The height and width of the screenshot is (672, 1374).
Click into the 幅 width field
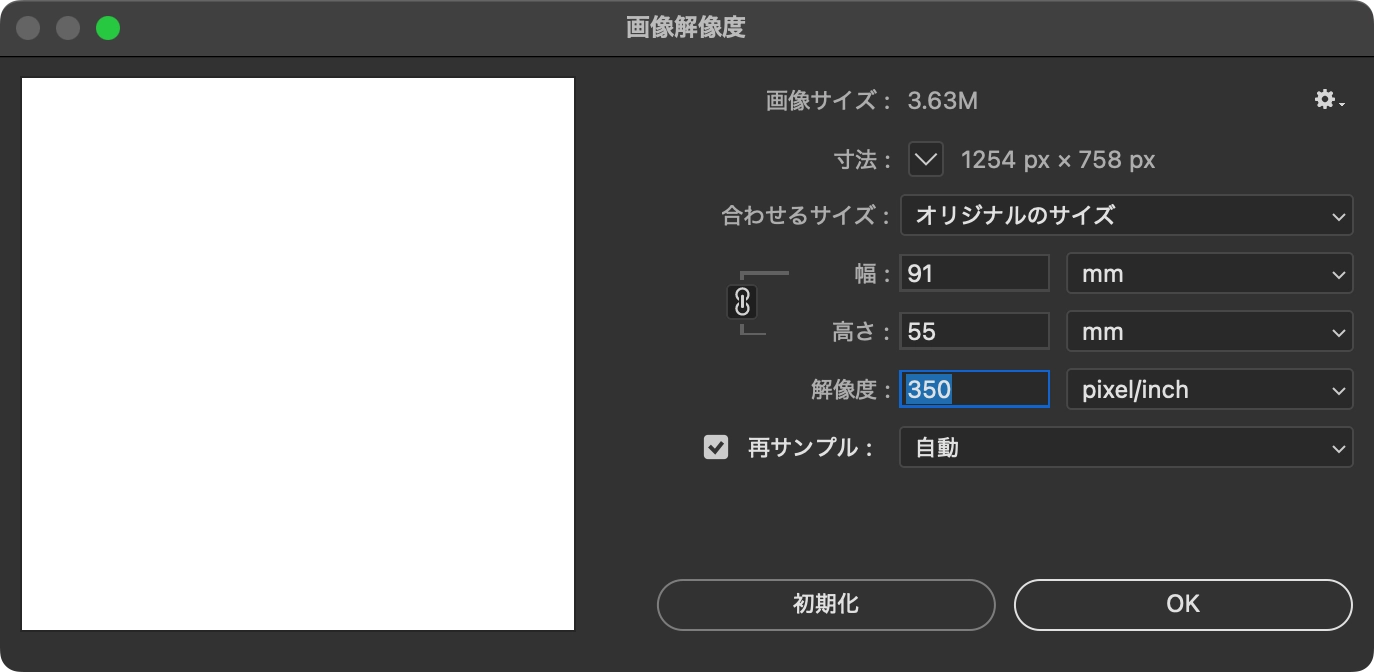pyautogui.click(x=974, y=274)
